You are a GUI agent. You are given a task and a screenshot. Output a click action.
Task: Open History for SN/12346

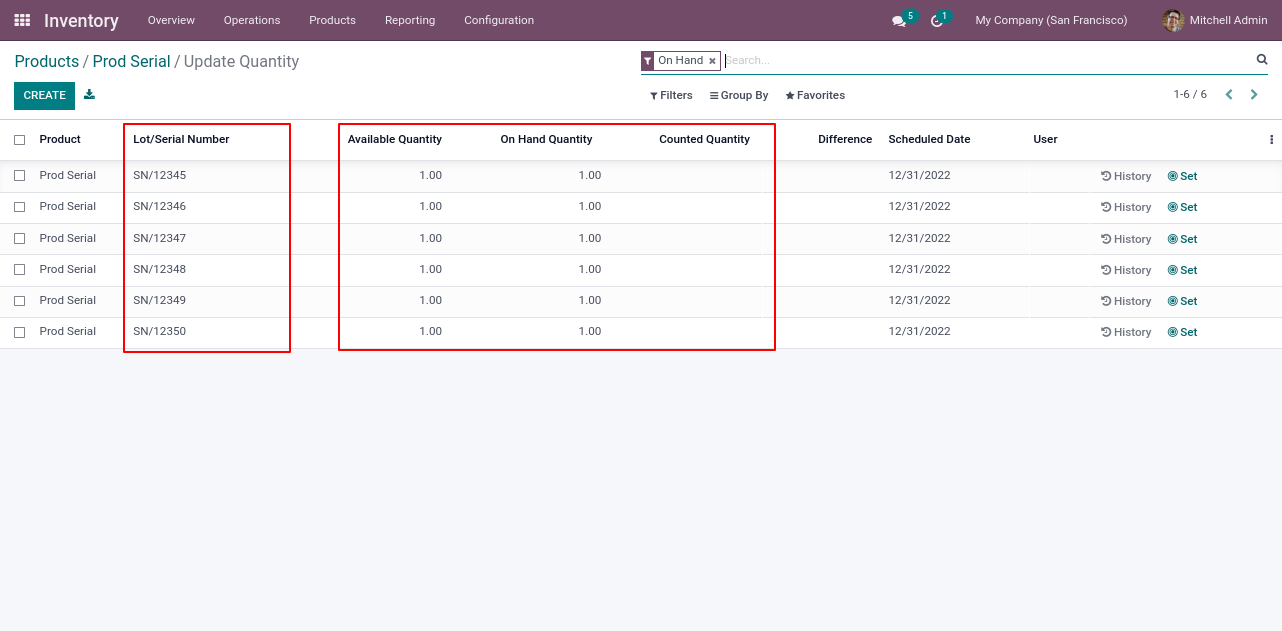(x=1126, y=207)
